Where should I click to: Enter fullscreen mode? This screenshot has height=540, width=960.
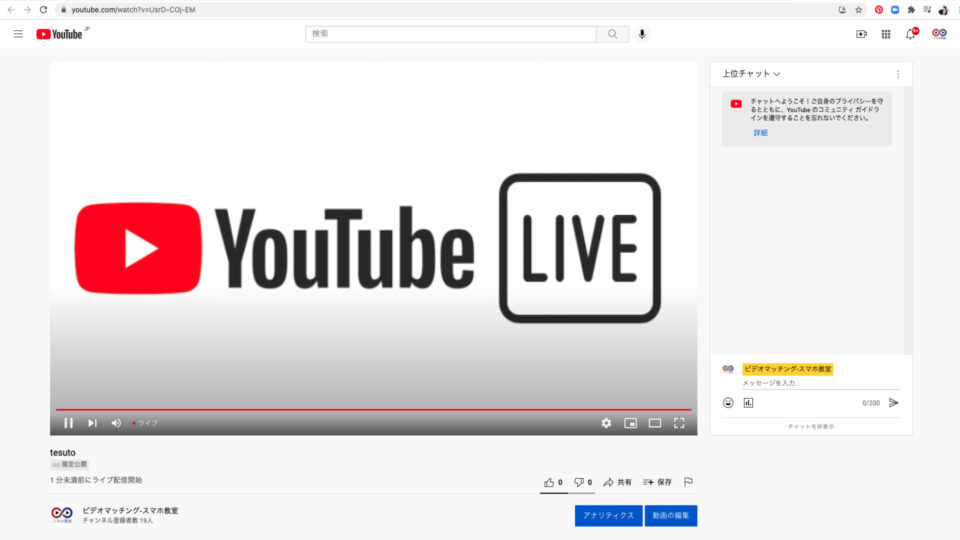(x=679, y=423)
